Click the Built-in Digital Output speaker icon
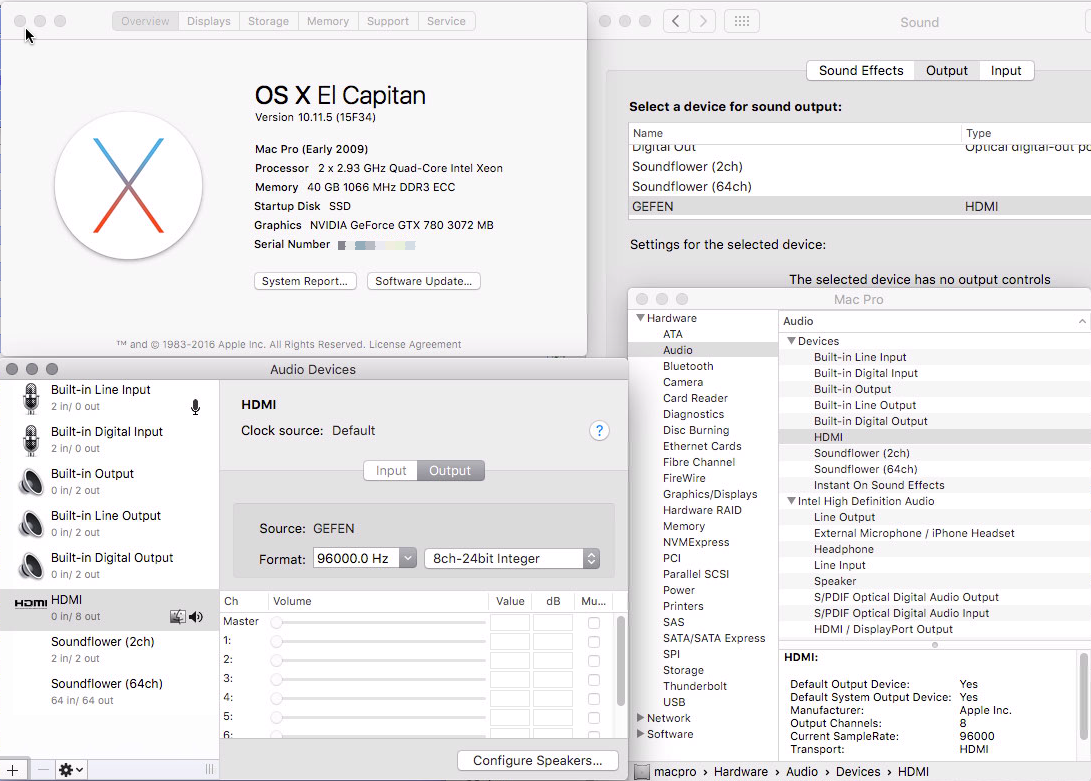Viewport: 1091px width, 781px height. (31, 566)
